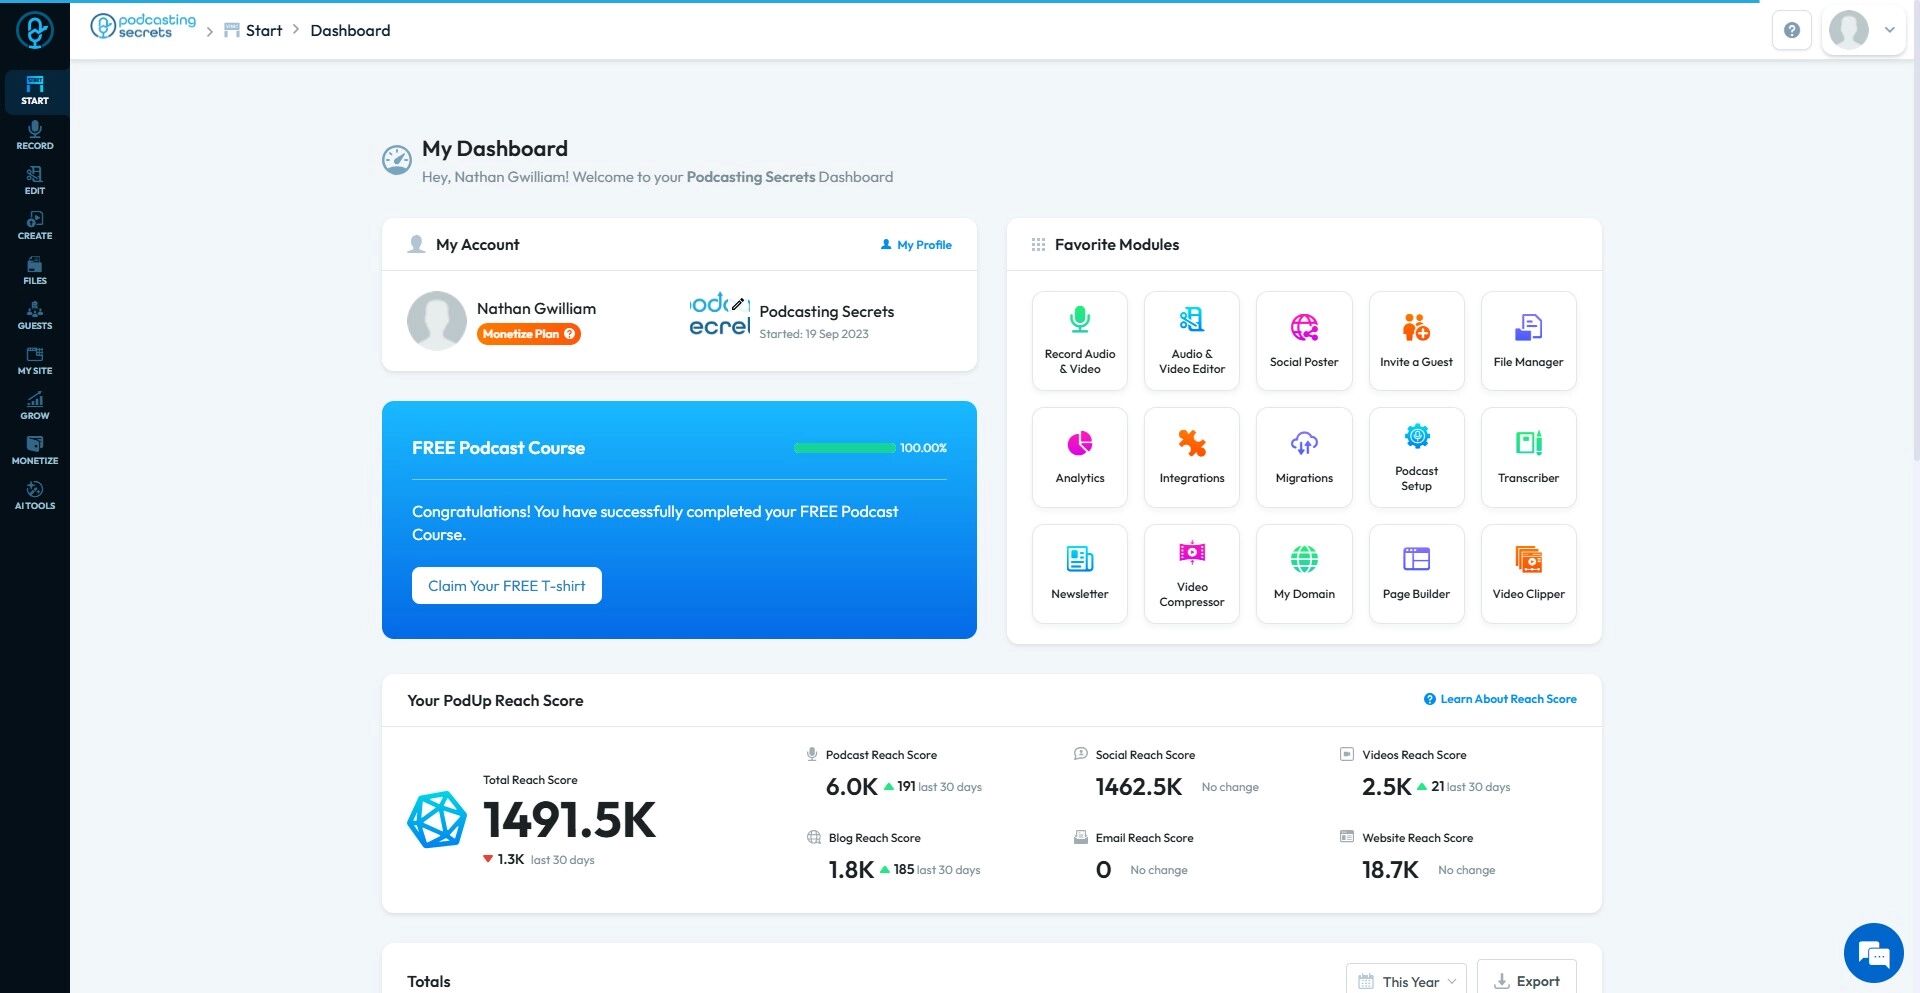Click the Videos Reach Score value 2.5K
The image size is (1920, 993).
[x=1386, y=787]
